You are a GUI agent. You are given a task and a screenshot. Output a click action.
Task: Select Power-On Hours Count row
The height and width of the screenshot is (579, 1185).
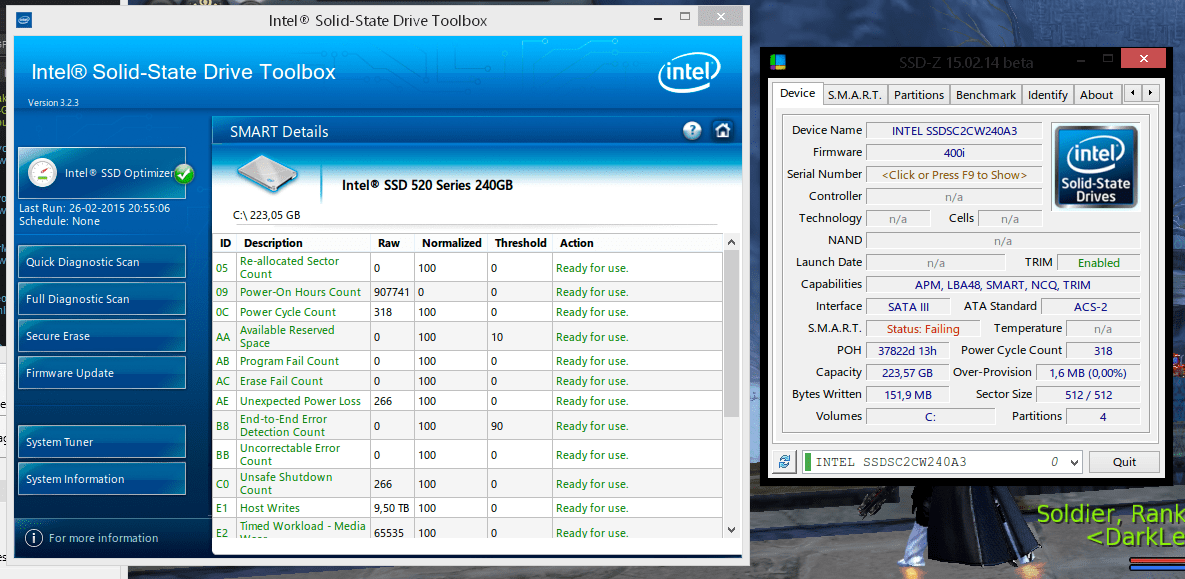469,292
